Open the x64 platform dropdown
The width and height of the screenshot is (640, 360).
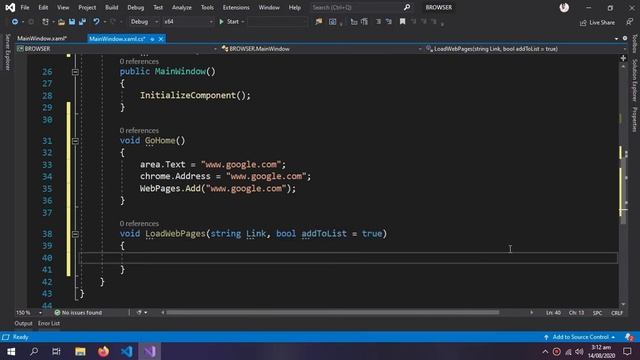pos(188,22)
